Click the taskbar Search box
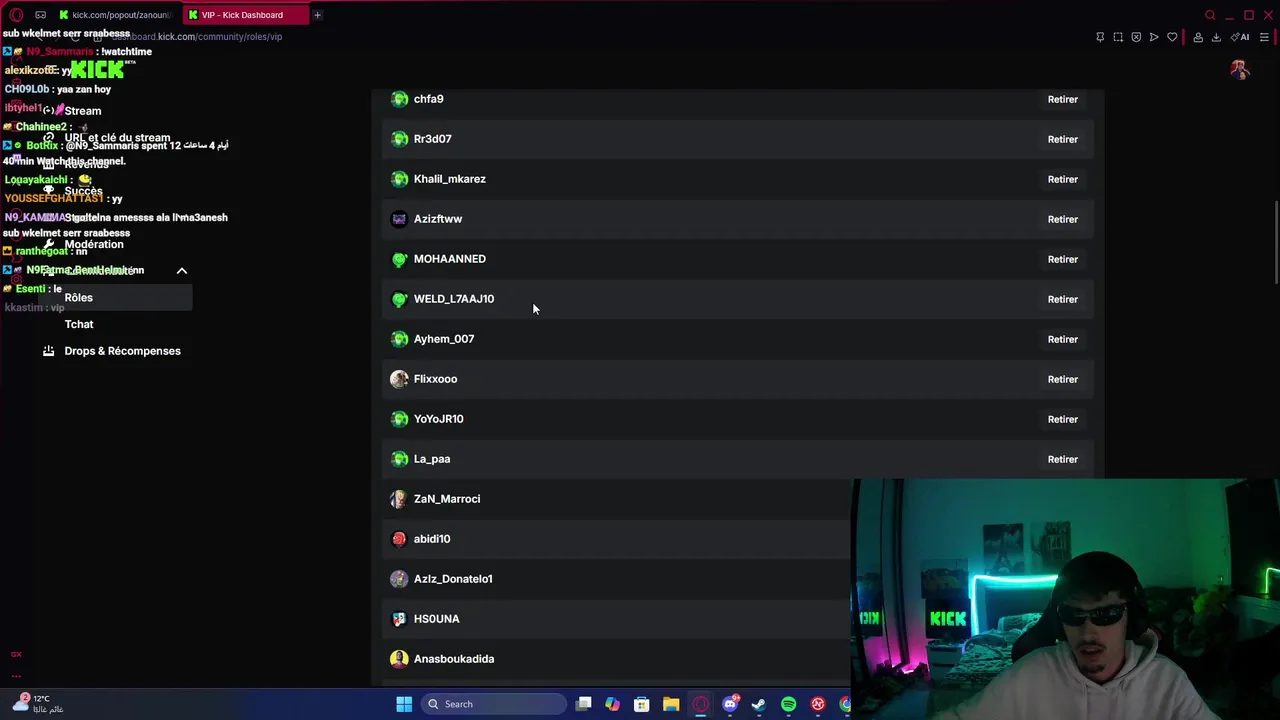Image resolution: width=1280 pixels, height=720 pixels. pyautogui.click(x=494, y=704)
